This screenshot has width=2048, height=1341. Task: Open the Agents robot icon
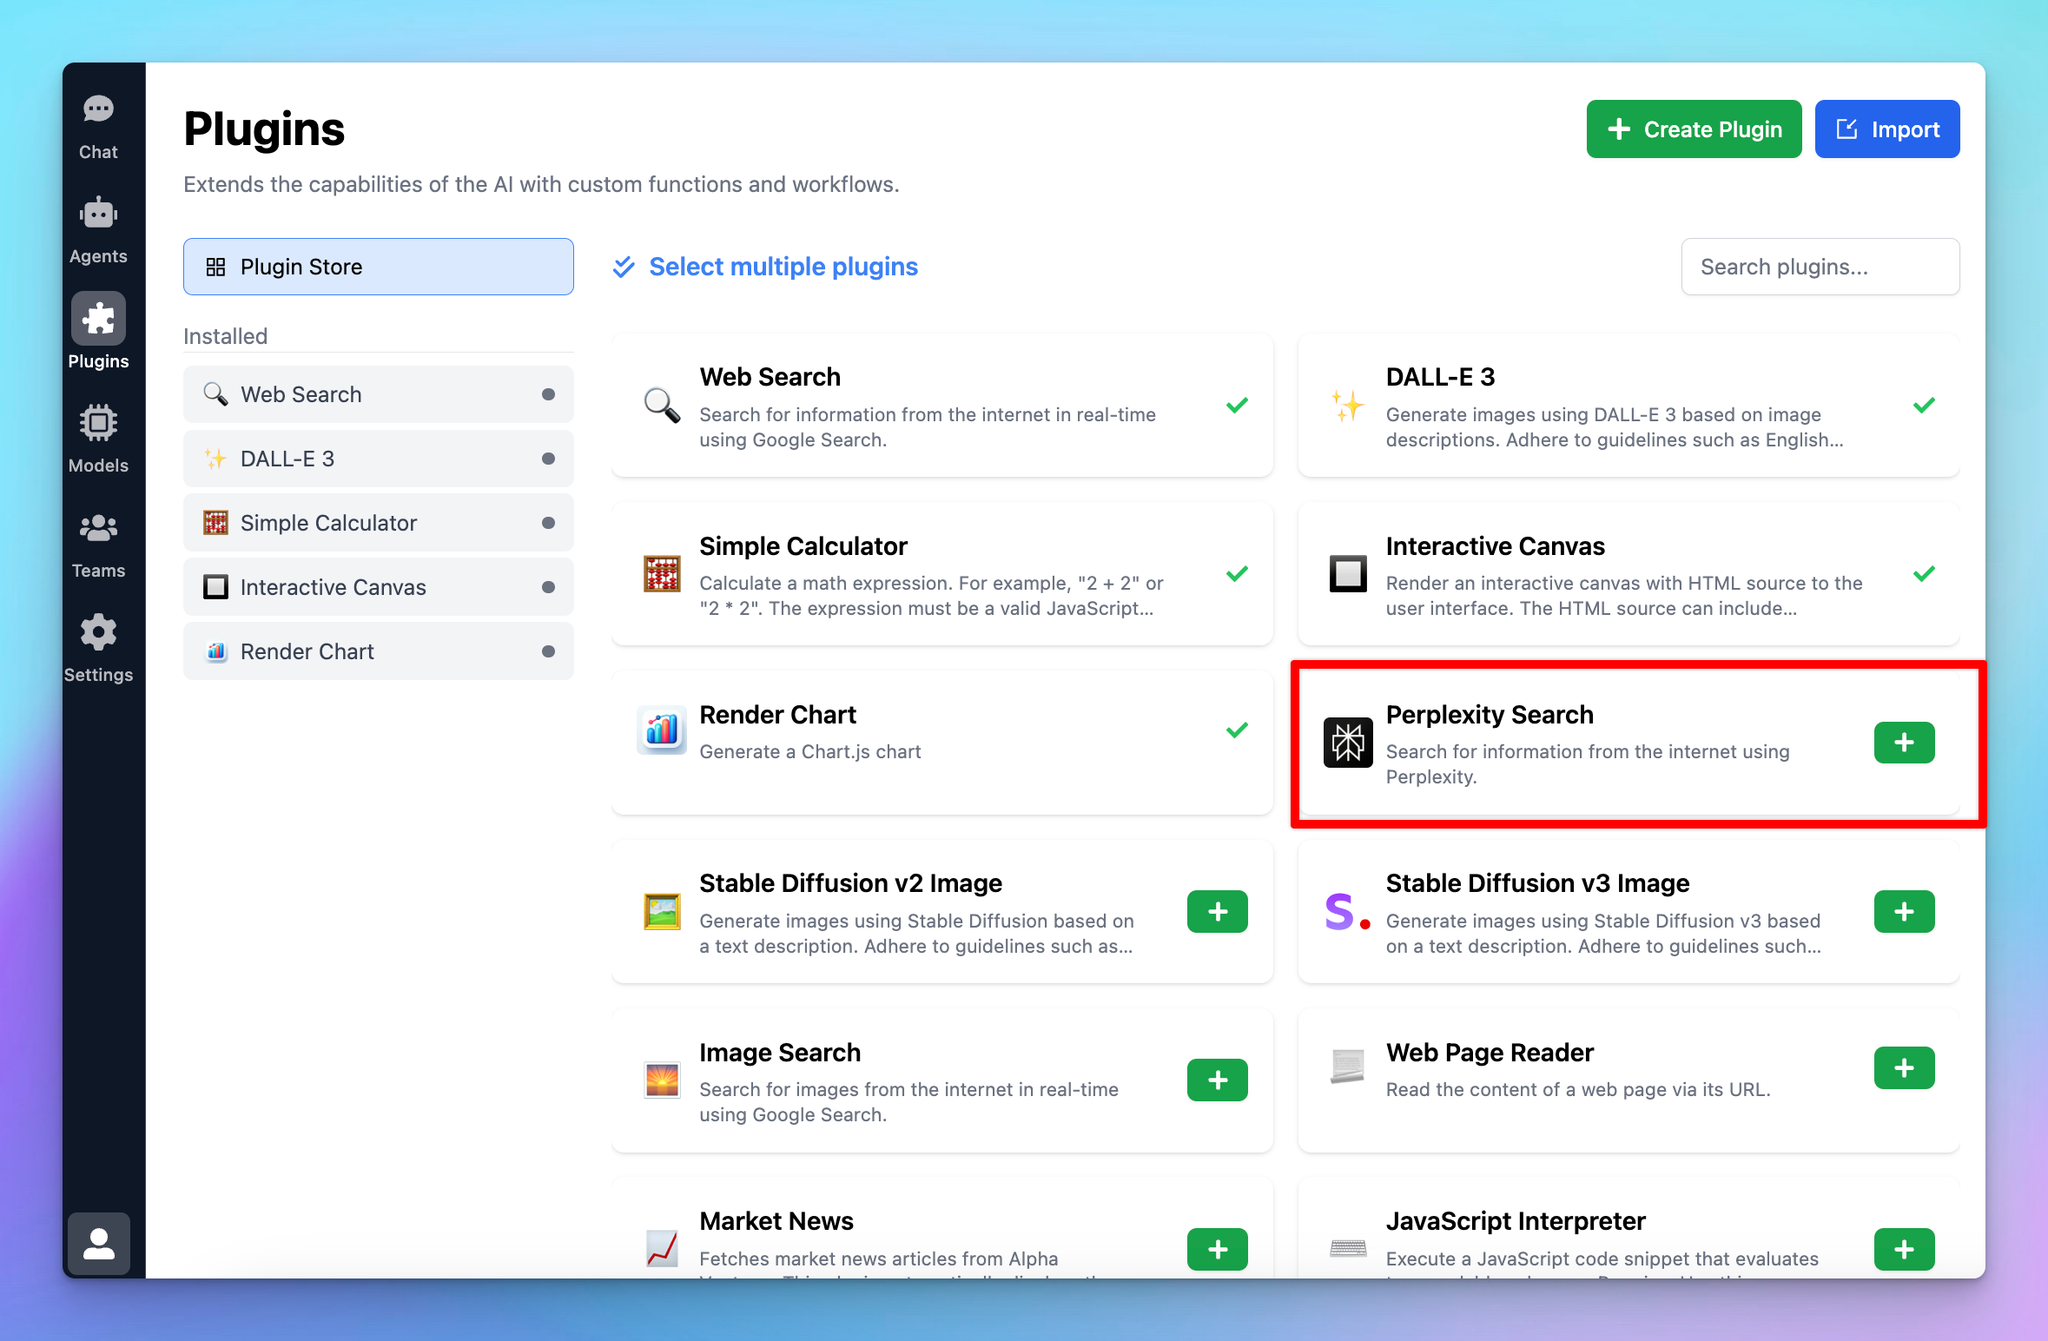coord(98,214)
